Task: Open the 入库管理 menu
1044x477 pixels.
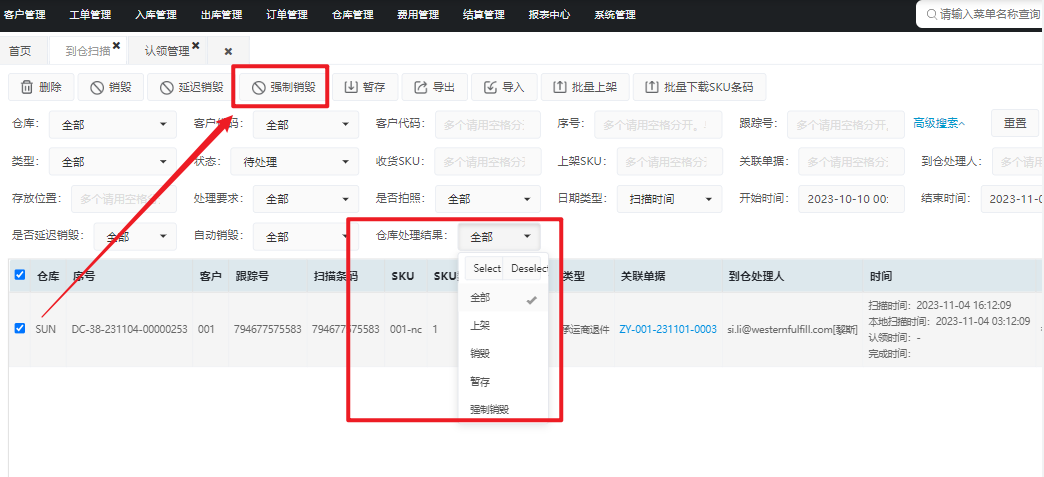Action: 156,14
